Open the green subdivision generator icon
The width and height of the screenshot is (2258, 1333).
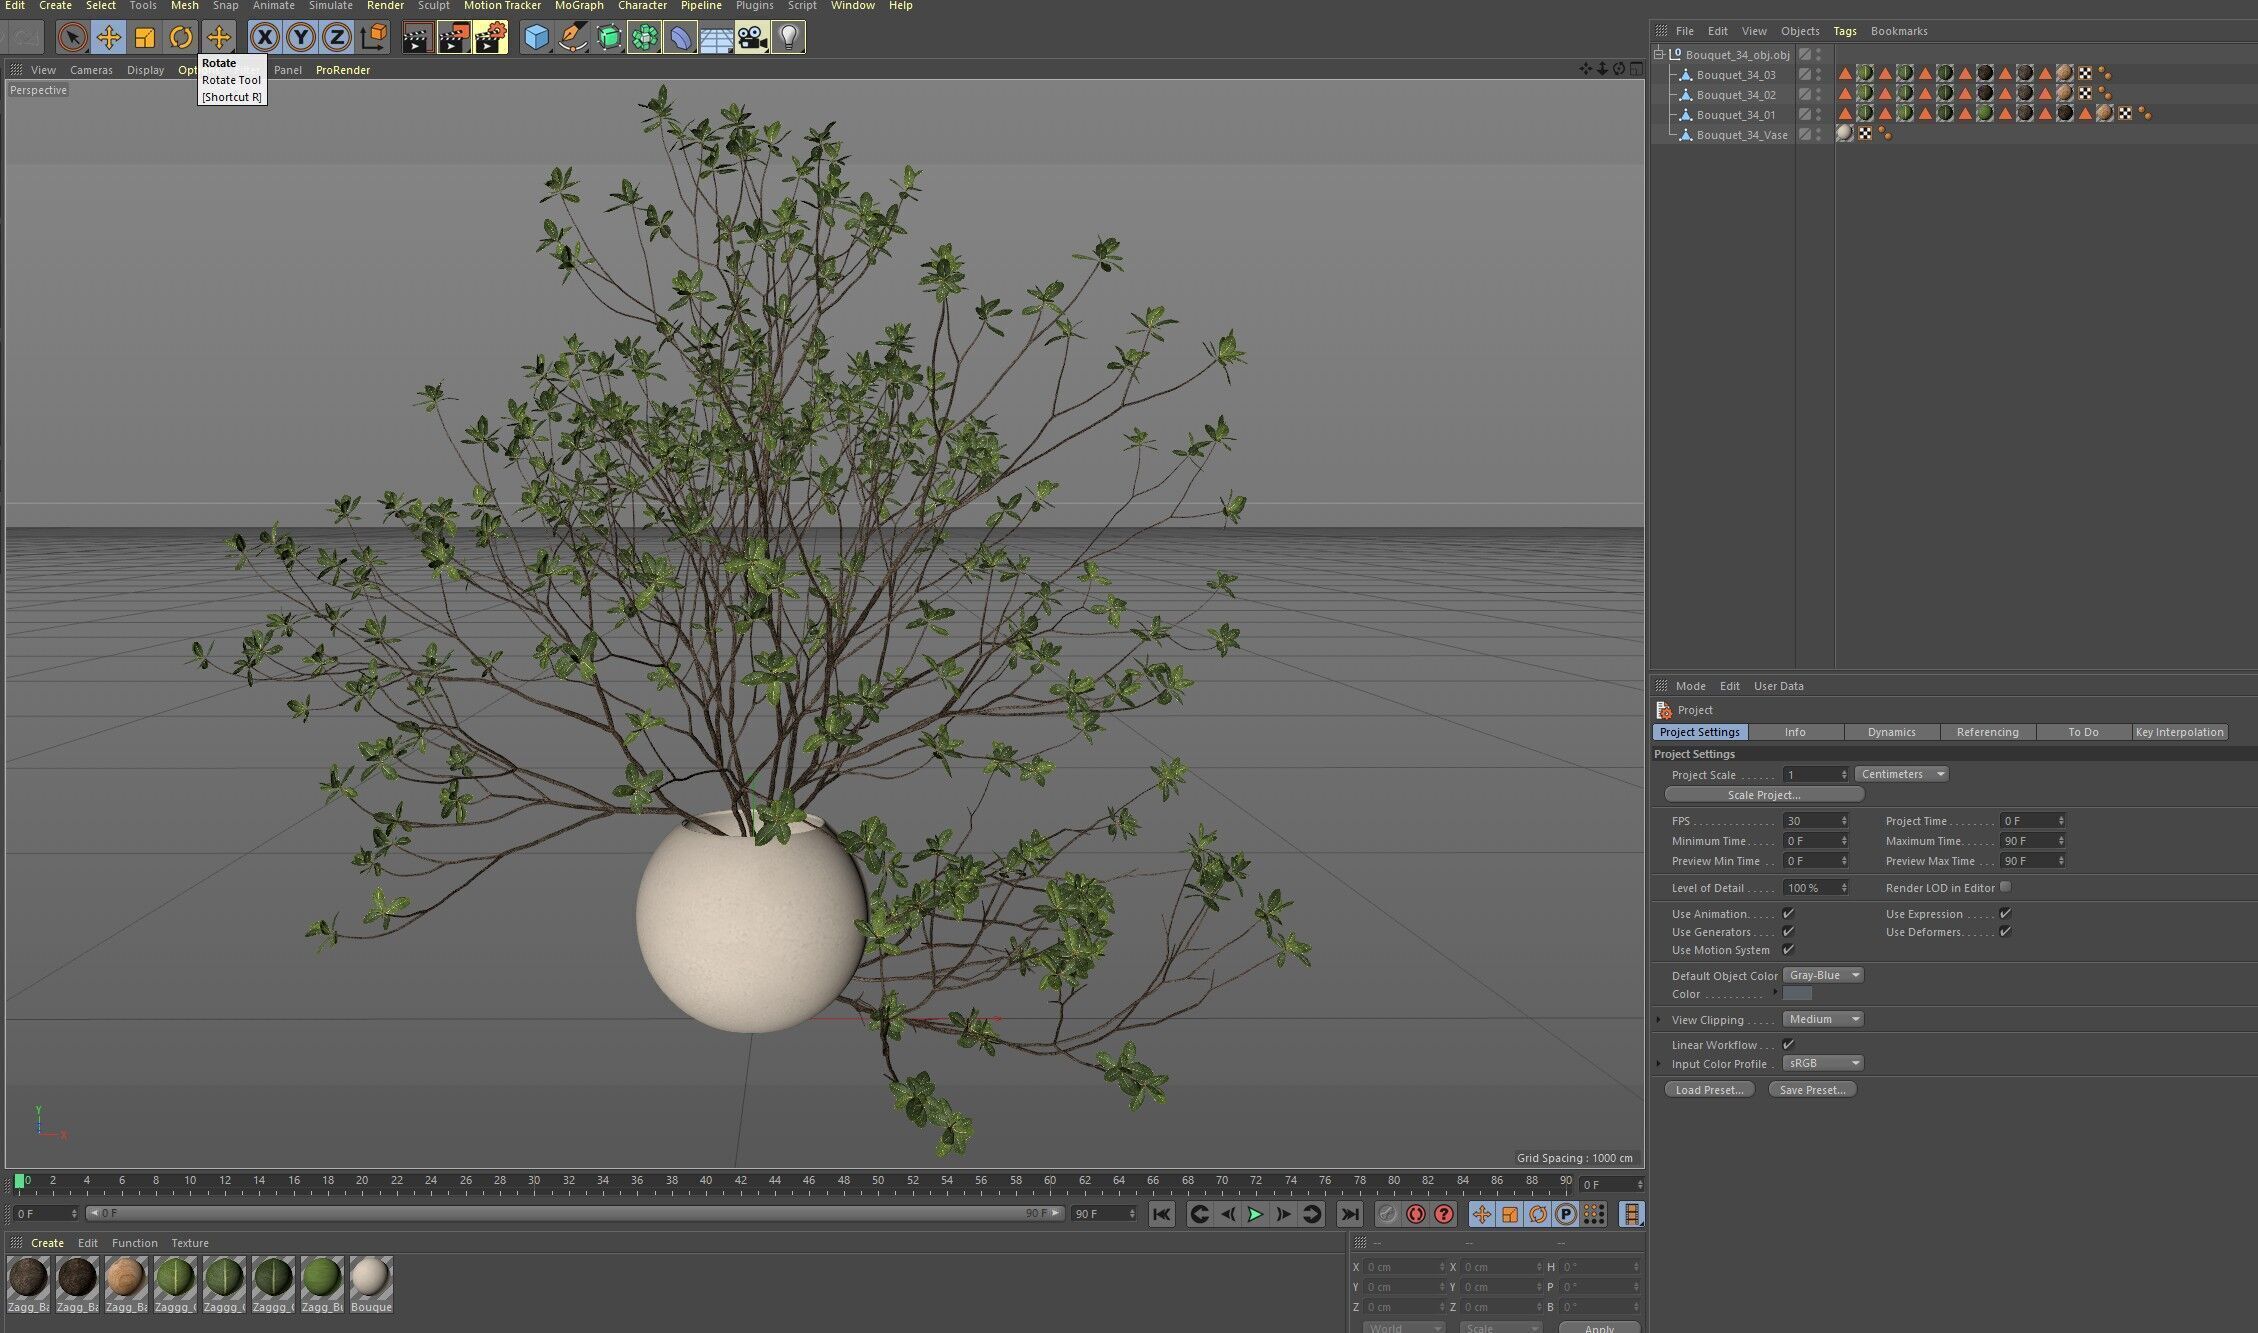pos(609,38)
